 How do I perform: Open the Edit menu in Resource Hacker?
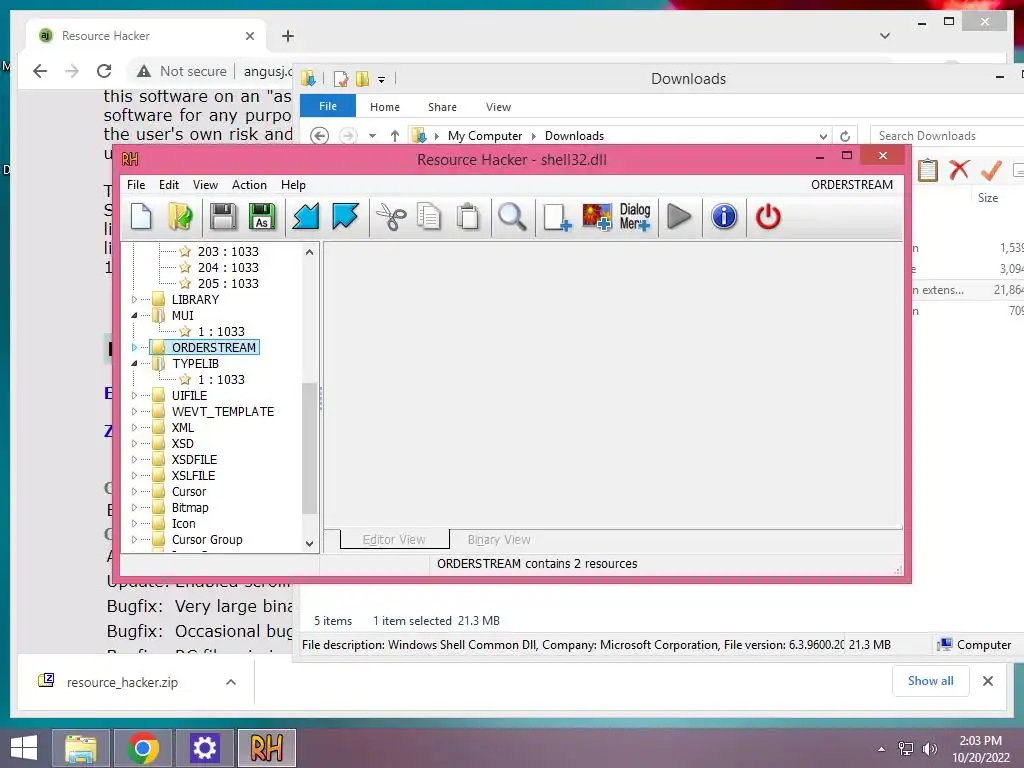click(x=168, y=185)
